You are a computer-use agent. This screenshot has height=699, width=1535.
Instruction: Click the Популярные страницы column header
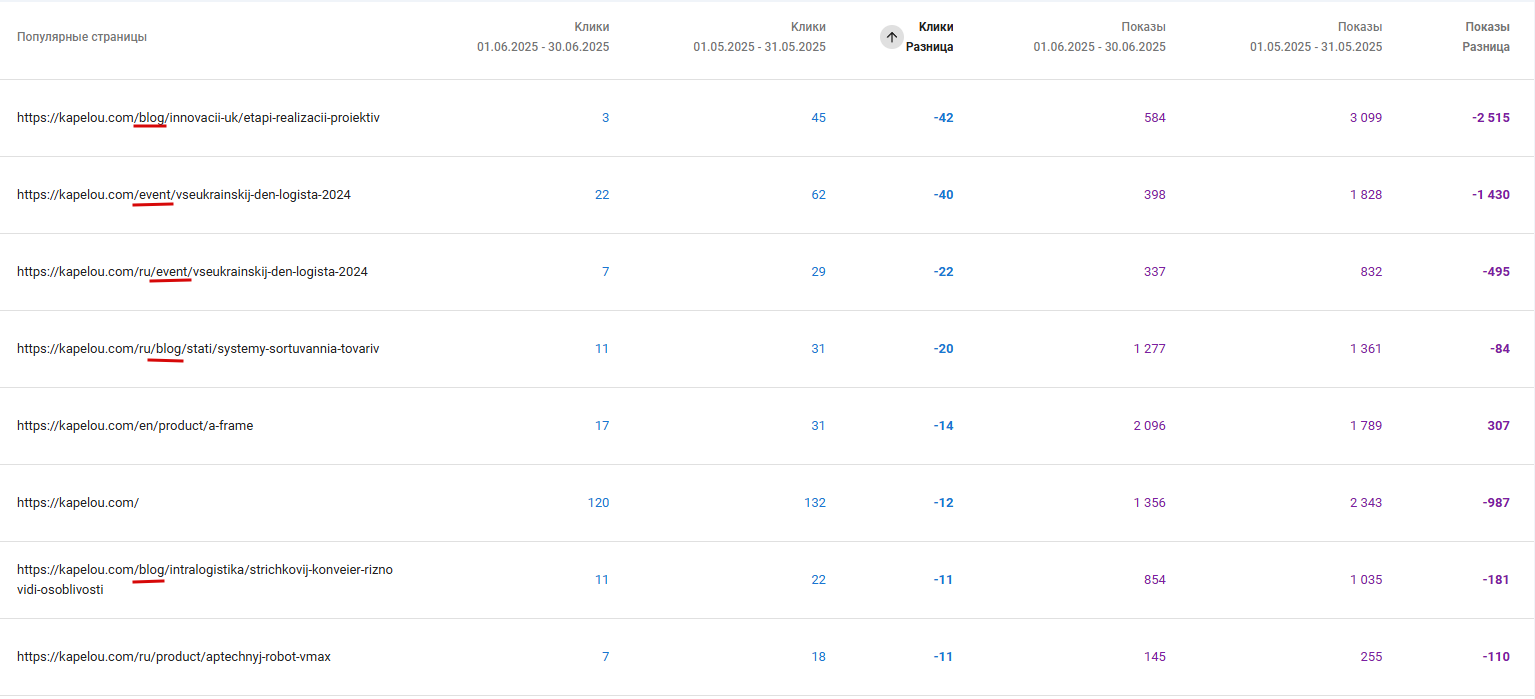82,37
